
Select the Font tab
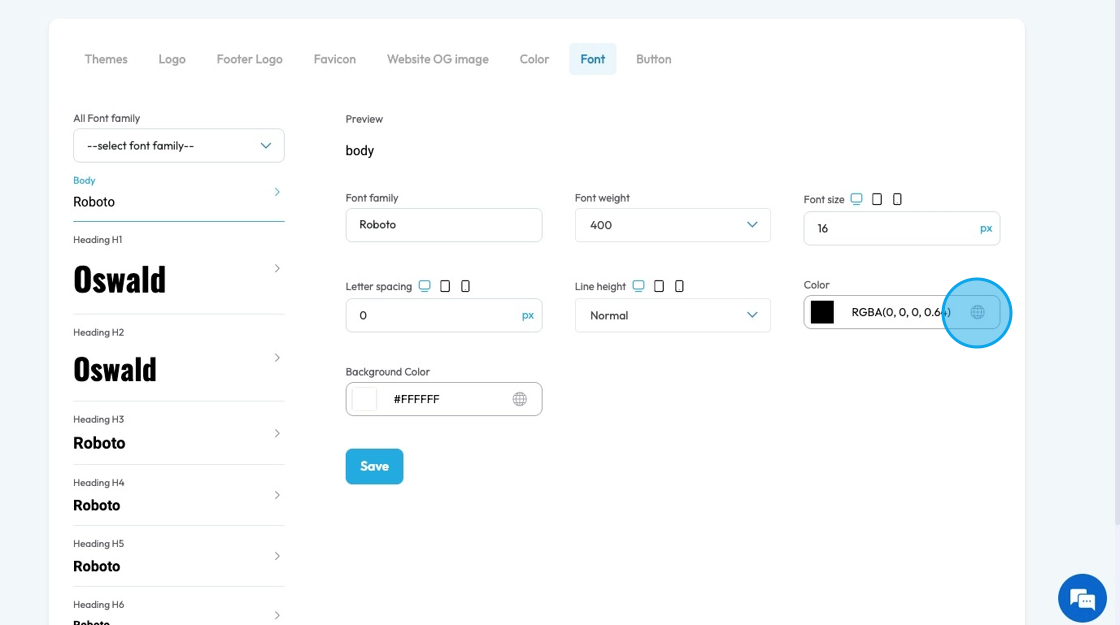(x=592, y=59)
